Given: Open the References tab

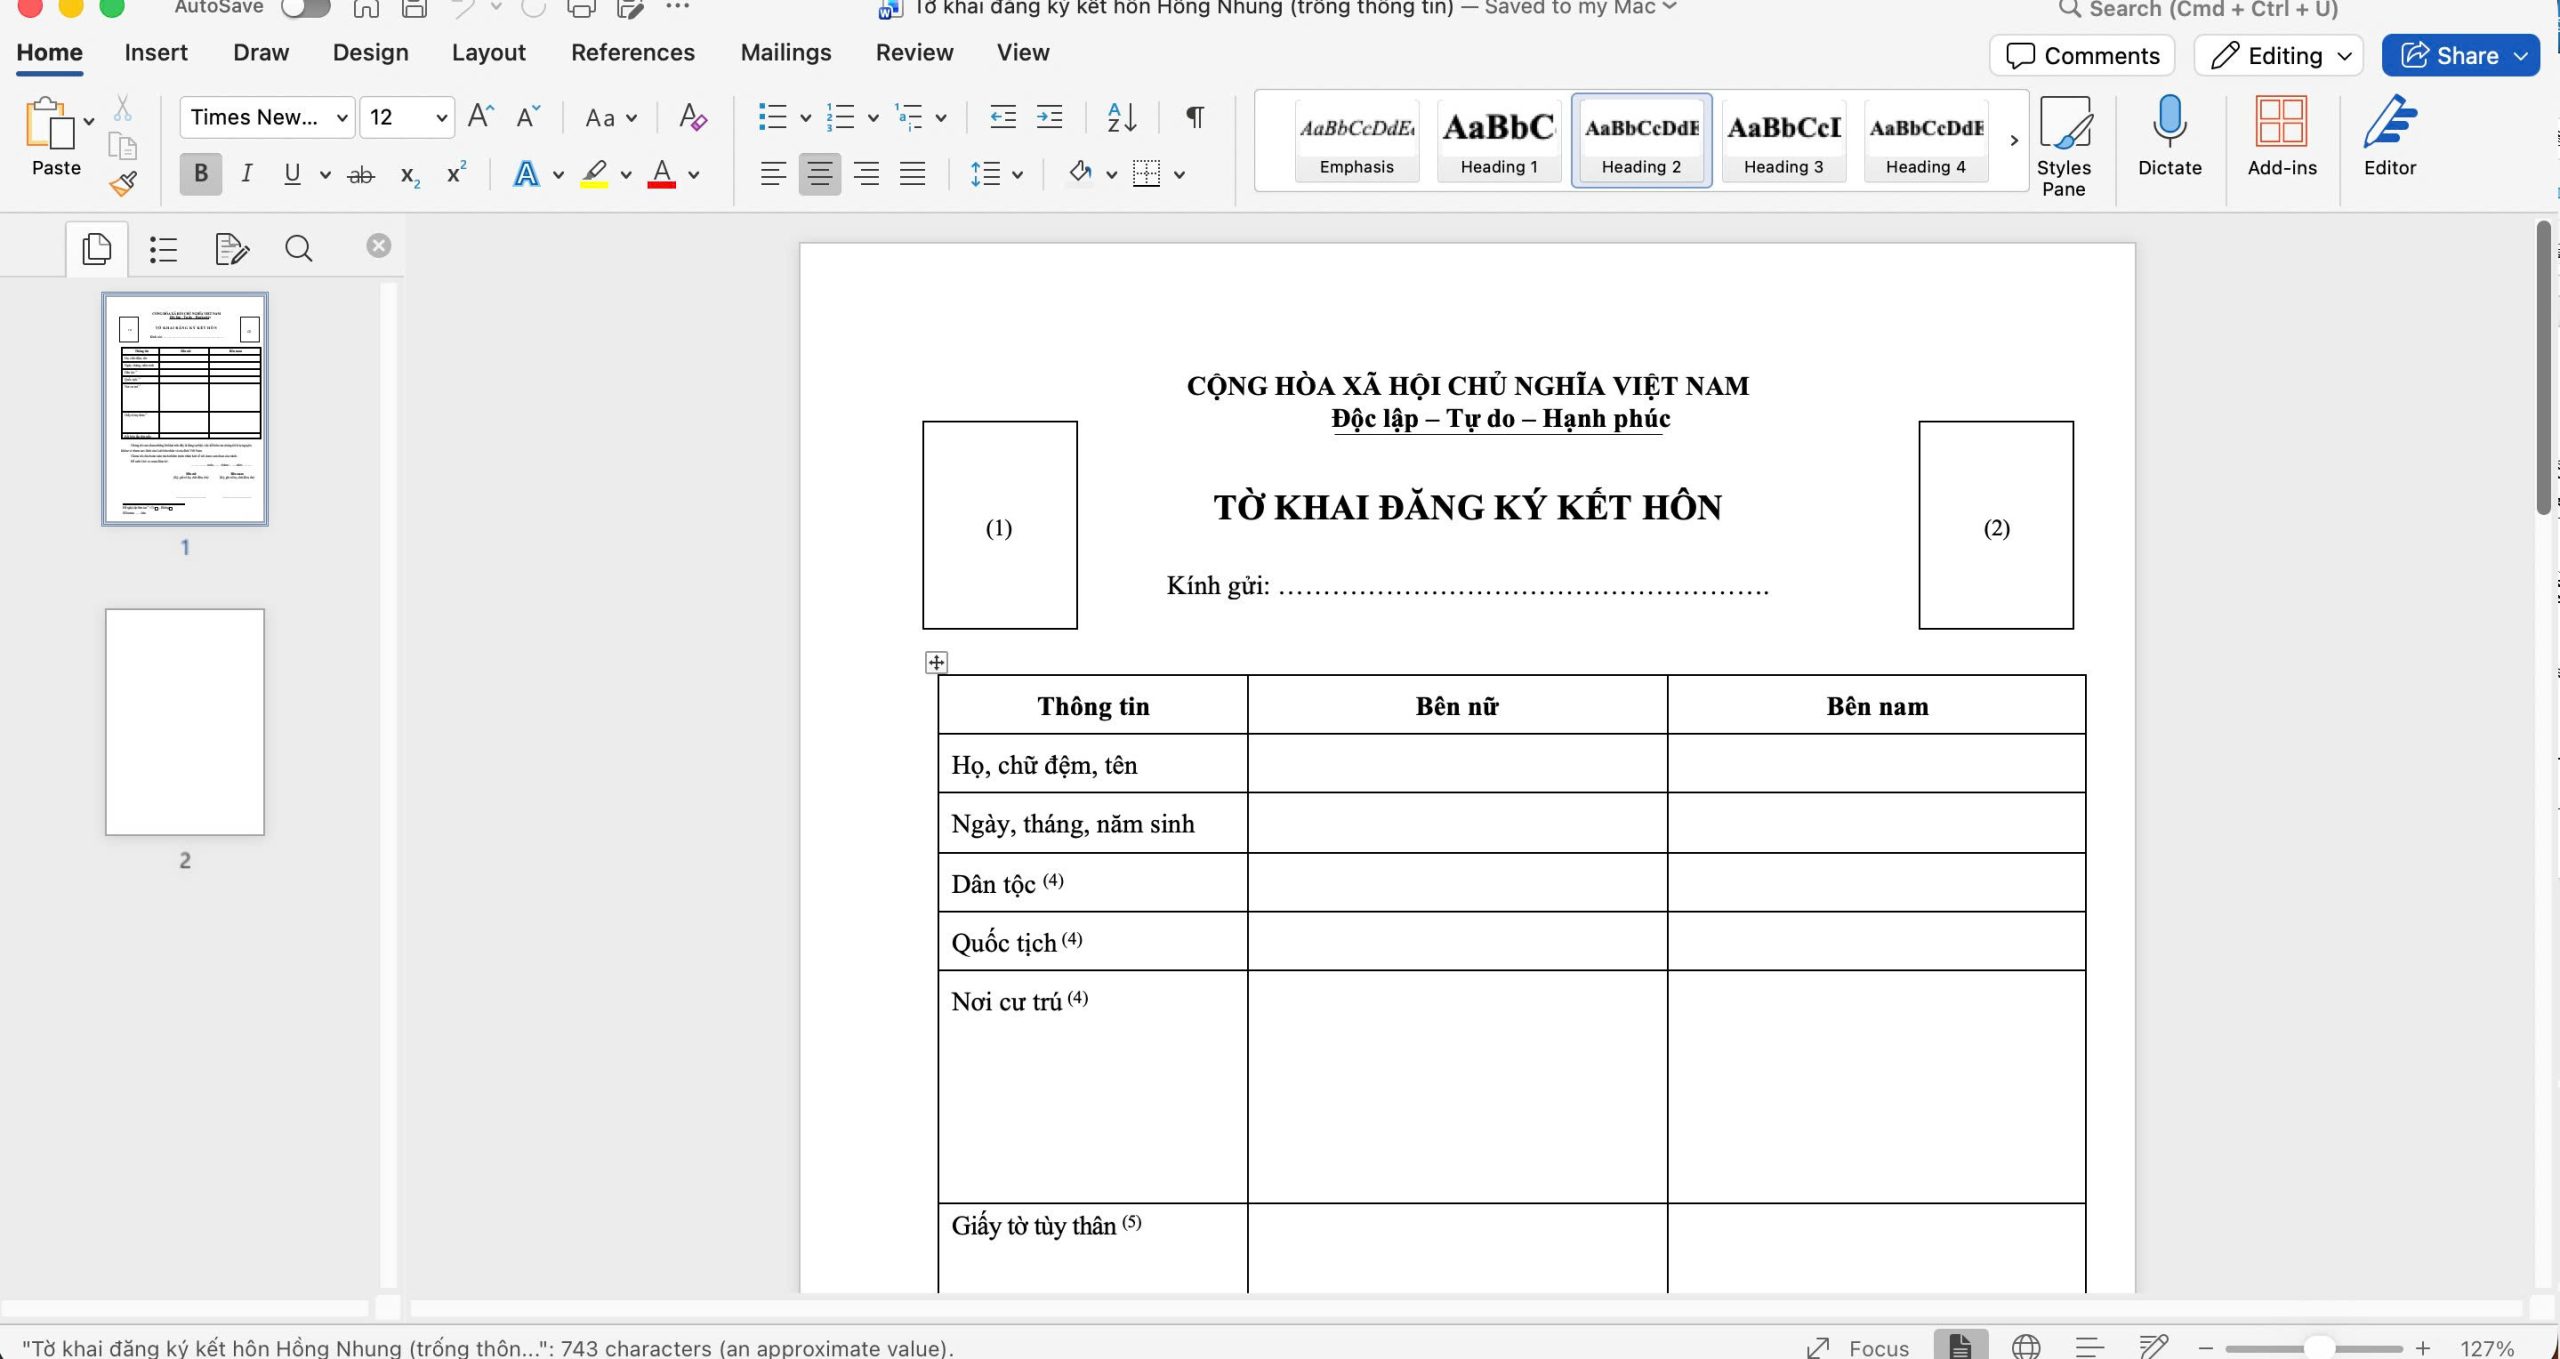Looking at the screenshot, I should coord(633,53).
